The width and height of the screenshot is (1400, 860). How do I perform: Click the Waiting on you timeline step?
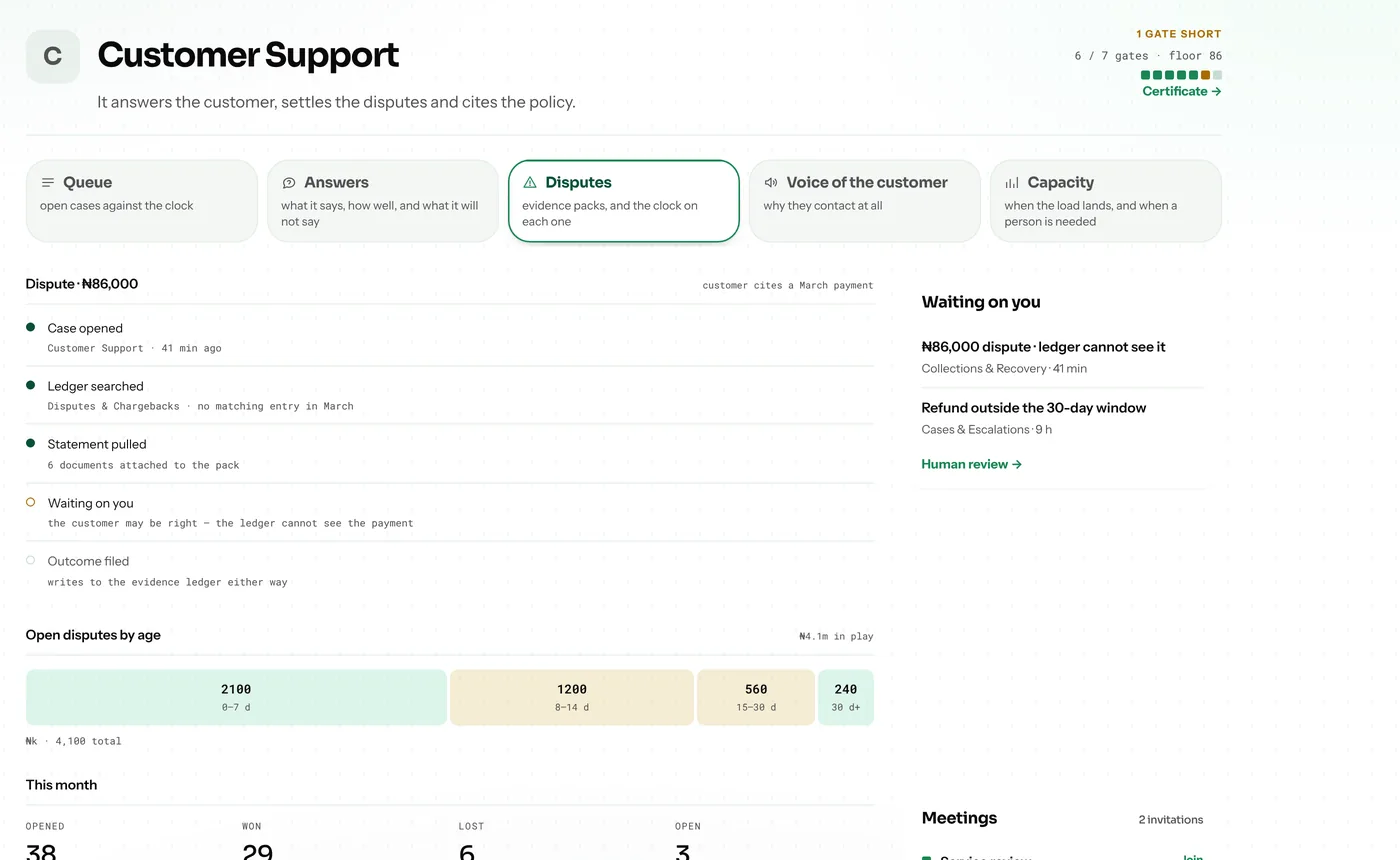tap(450, 512)
